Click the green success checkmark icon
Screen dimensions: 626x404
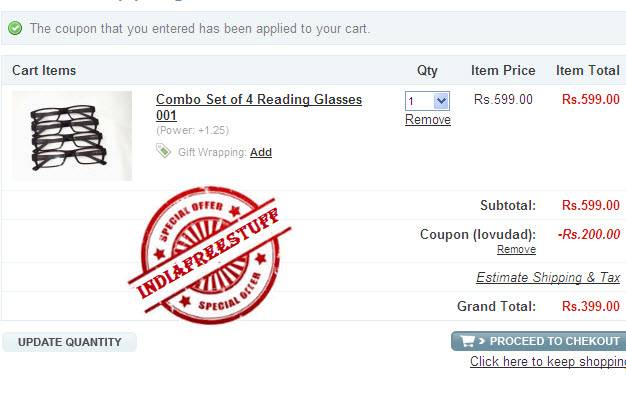pos(15,28)
